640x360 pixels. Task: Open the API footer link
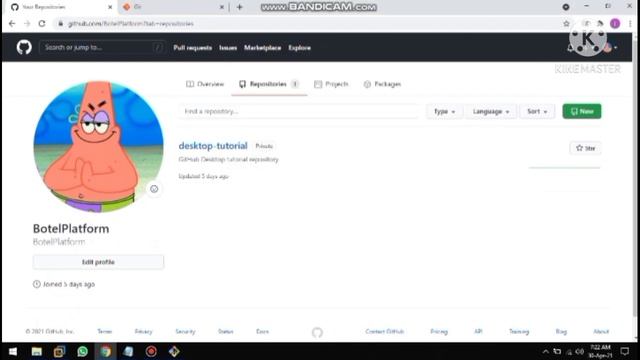pos(478,331)
